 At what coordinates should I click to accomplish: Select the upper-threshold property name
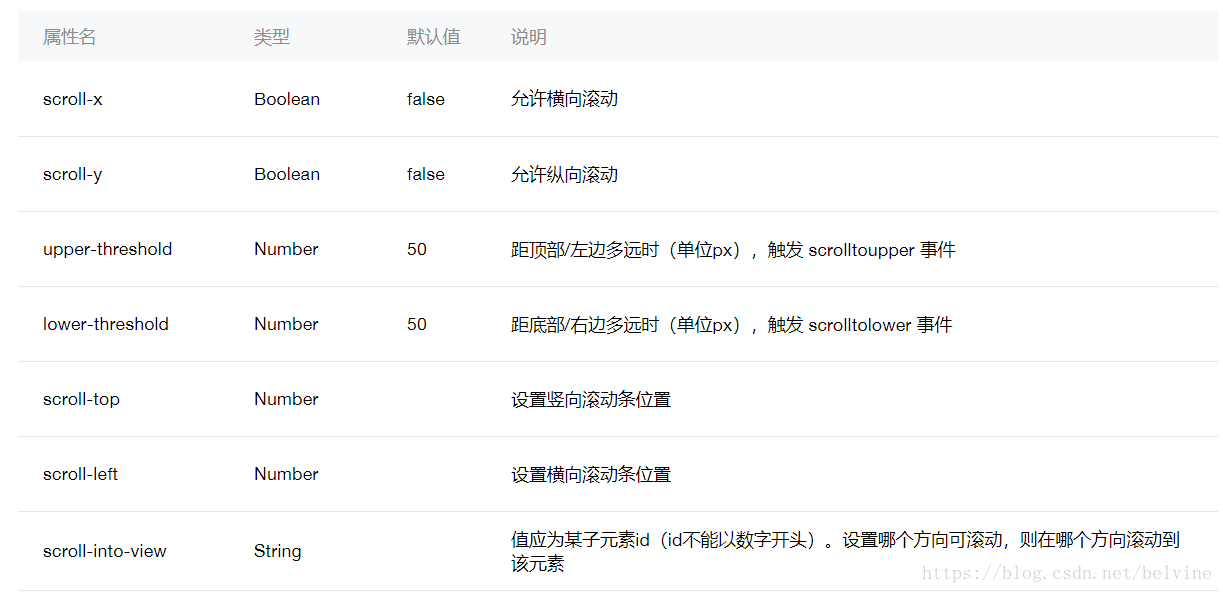(x=108, y=249)
